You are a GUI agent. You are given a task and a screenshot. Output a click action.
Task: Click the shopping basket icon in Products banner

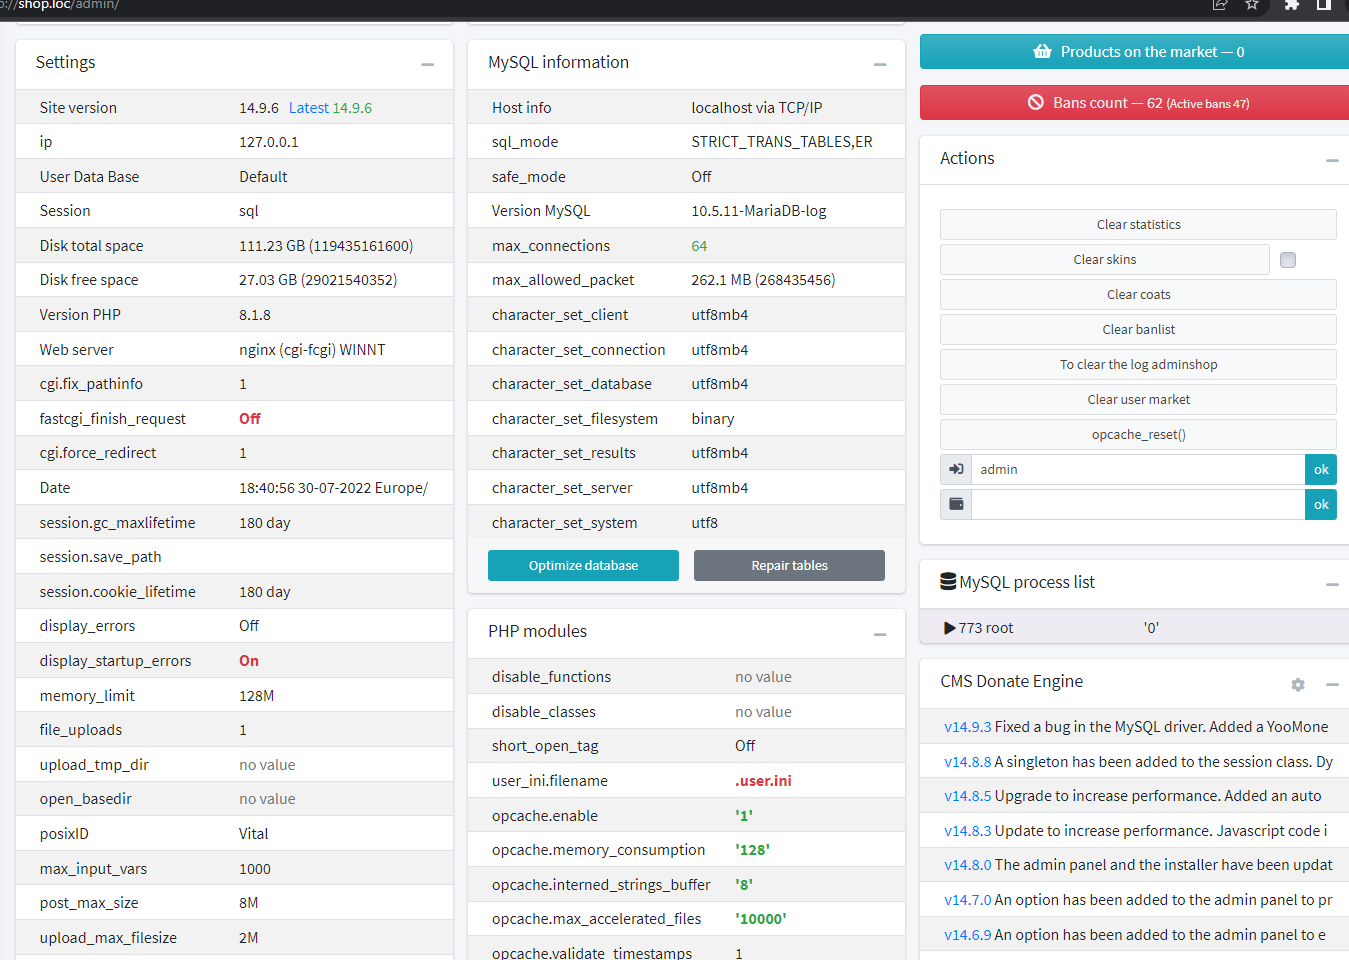1042,52
